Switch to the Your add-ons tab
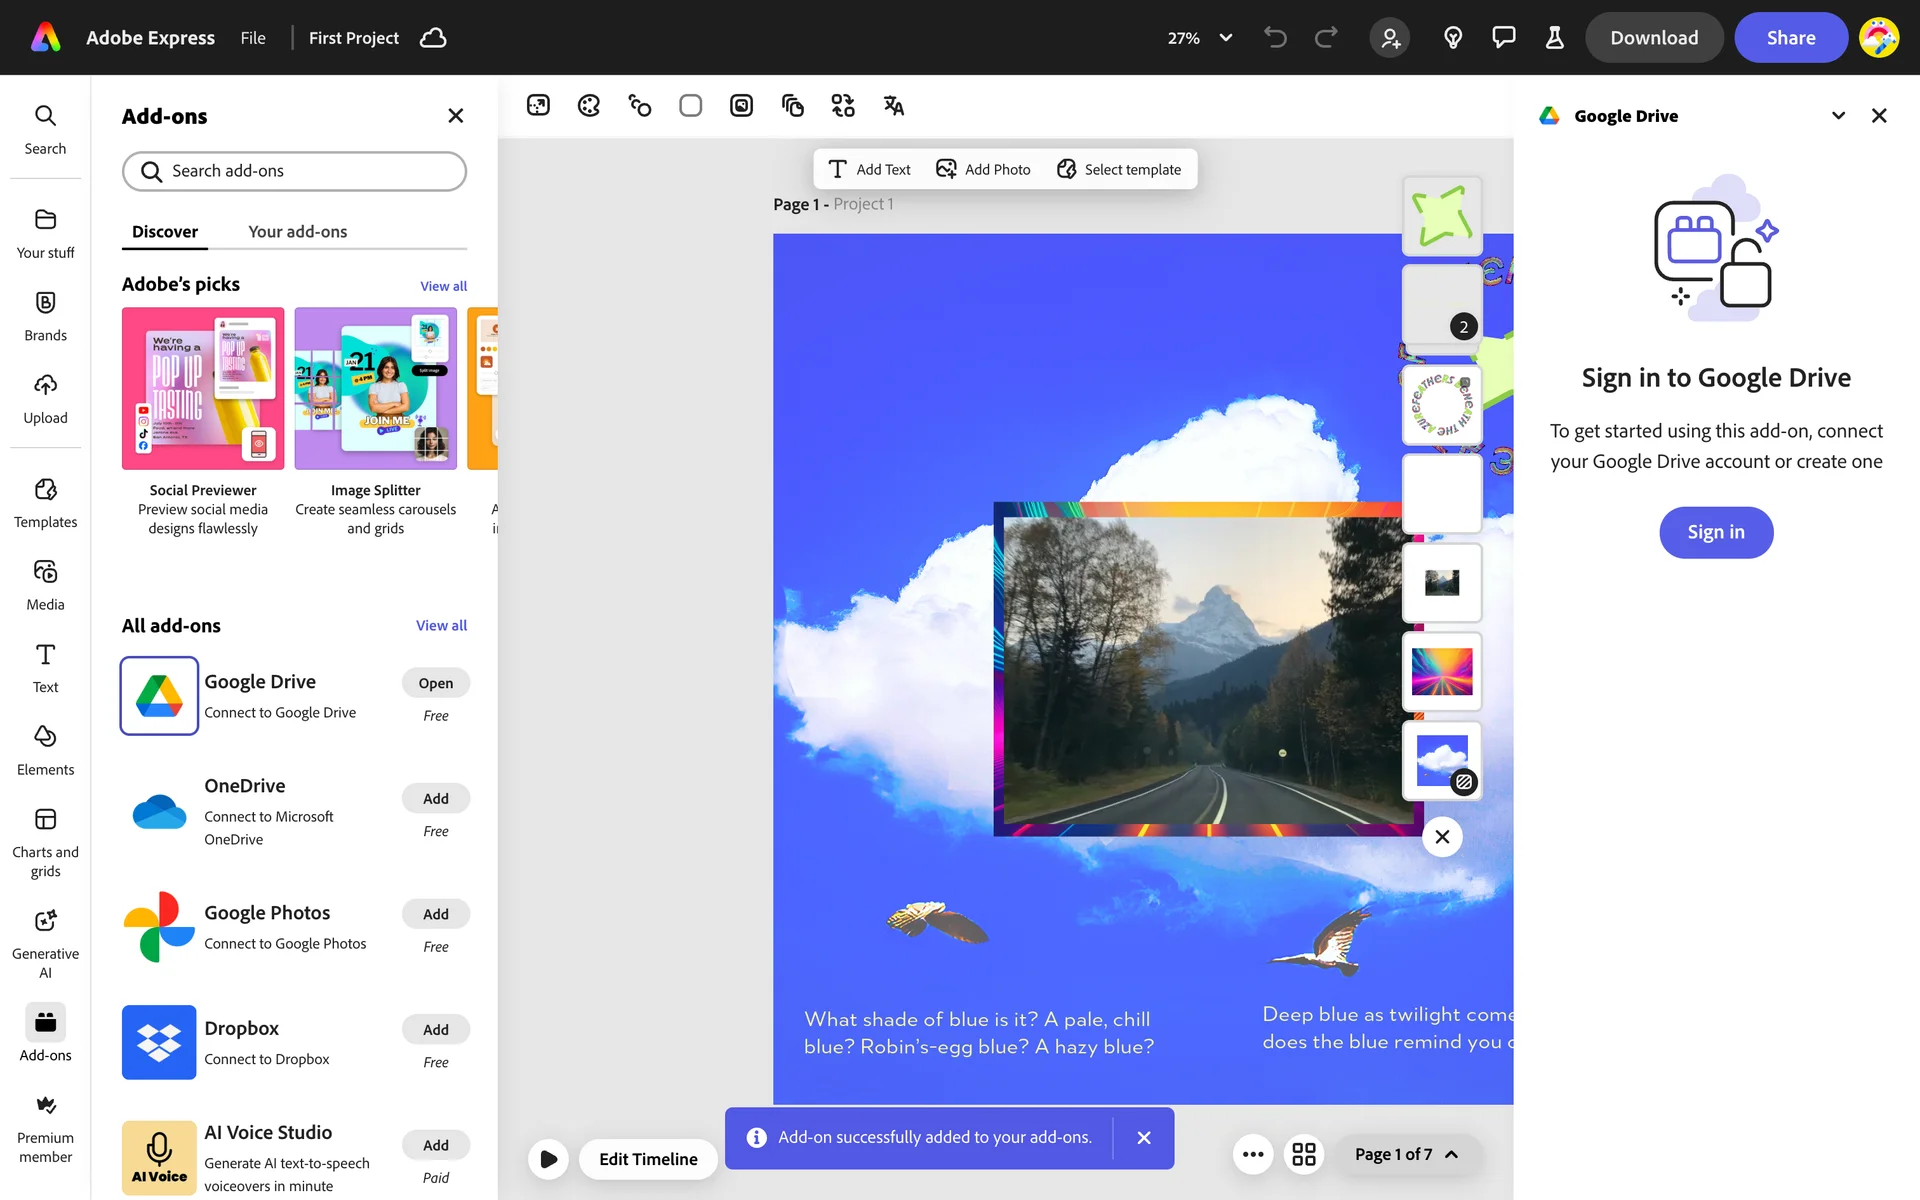This screenshot has height=1200, width=1920. pyautogui.click(x=297, y=232)
